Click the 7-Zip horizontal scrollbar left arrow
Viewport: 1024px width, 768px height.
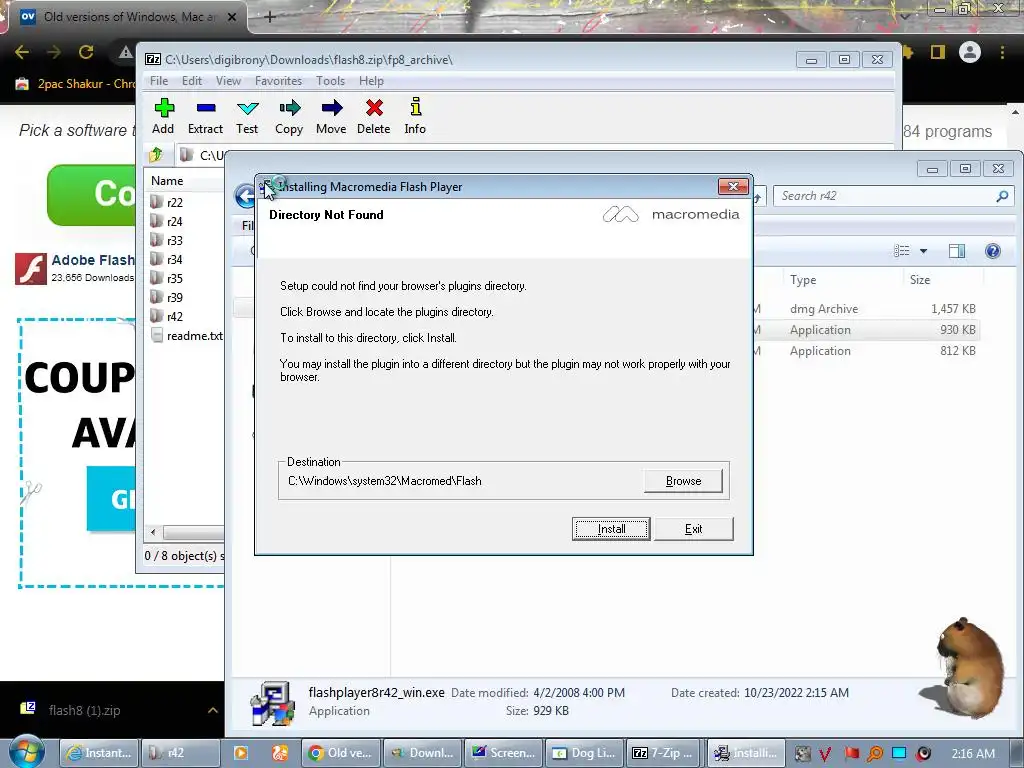[153, 532]
